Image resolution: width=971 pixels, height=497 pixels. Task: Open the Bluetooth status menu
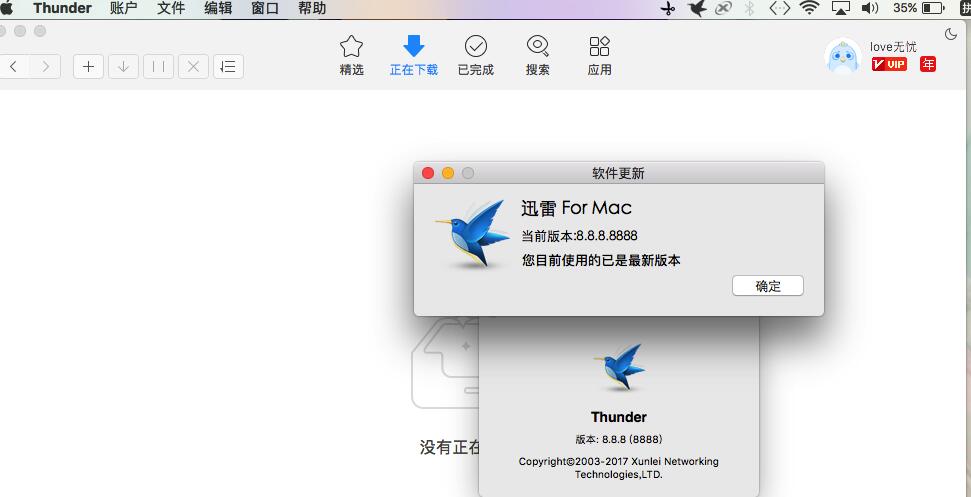pos(750,8)
